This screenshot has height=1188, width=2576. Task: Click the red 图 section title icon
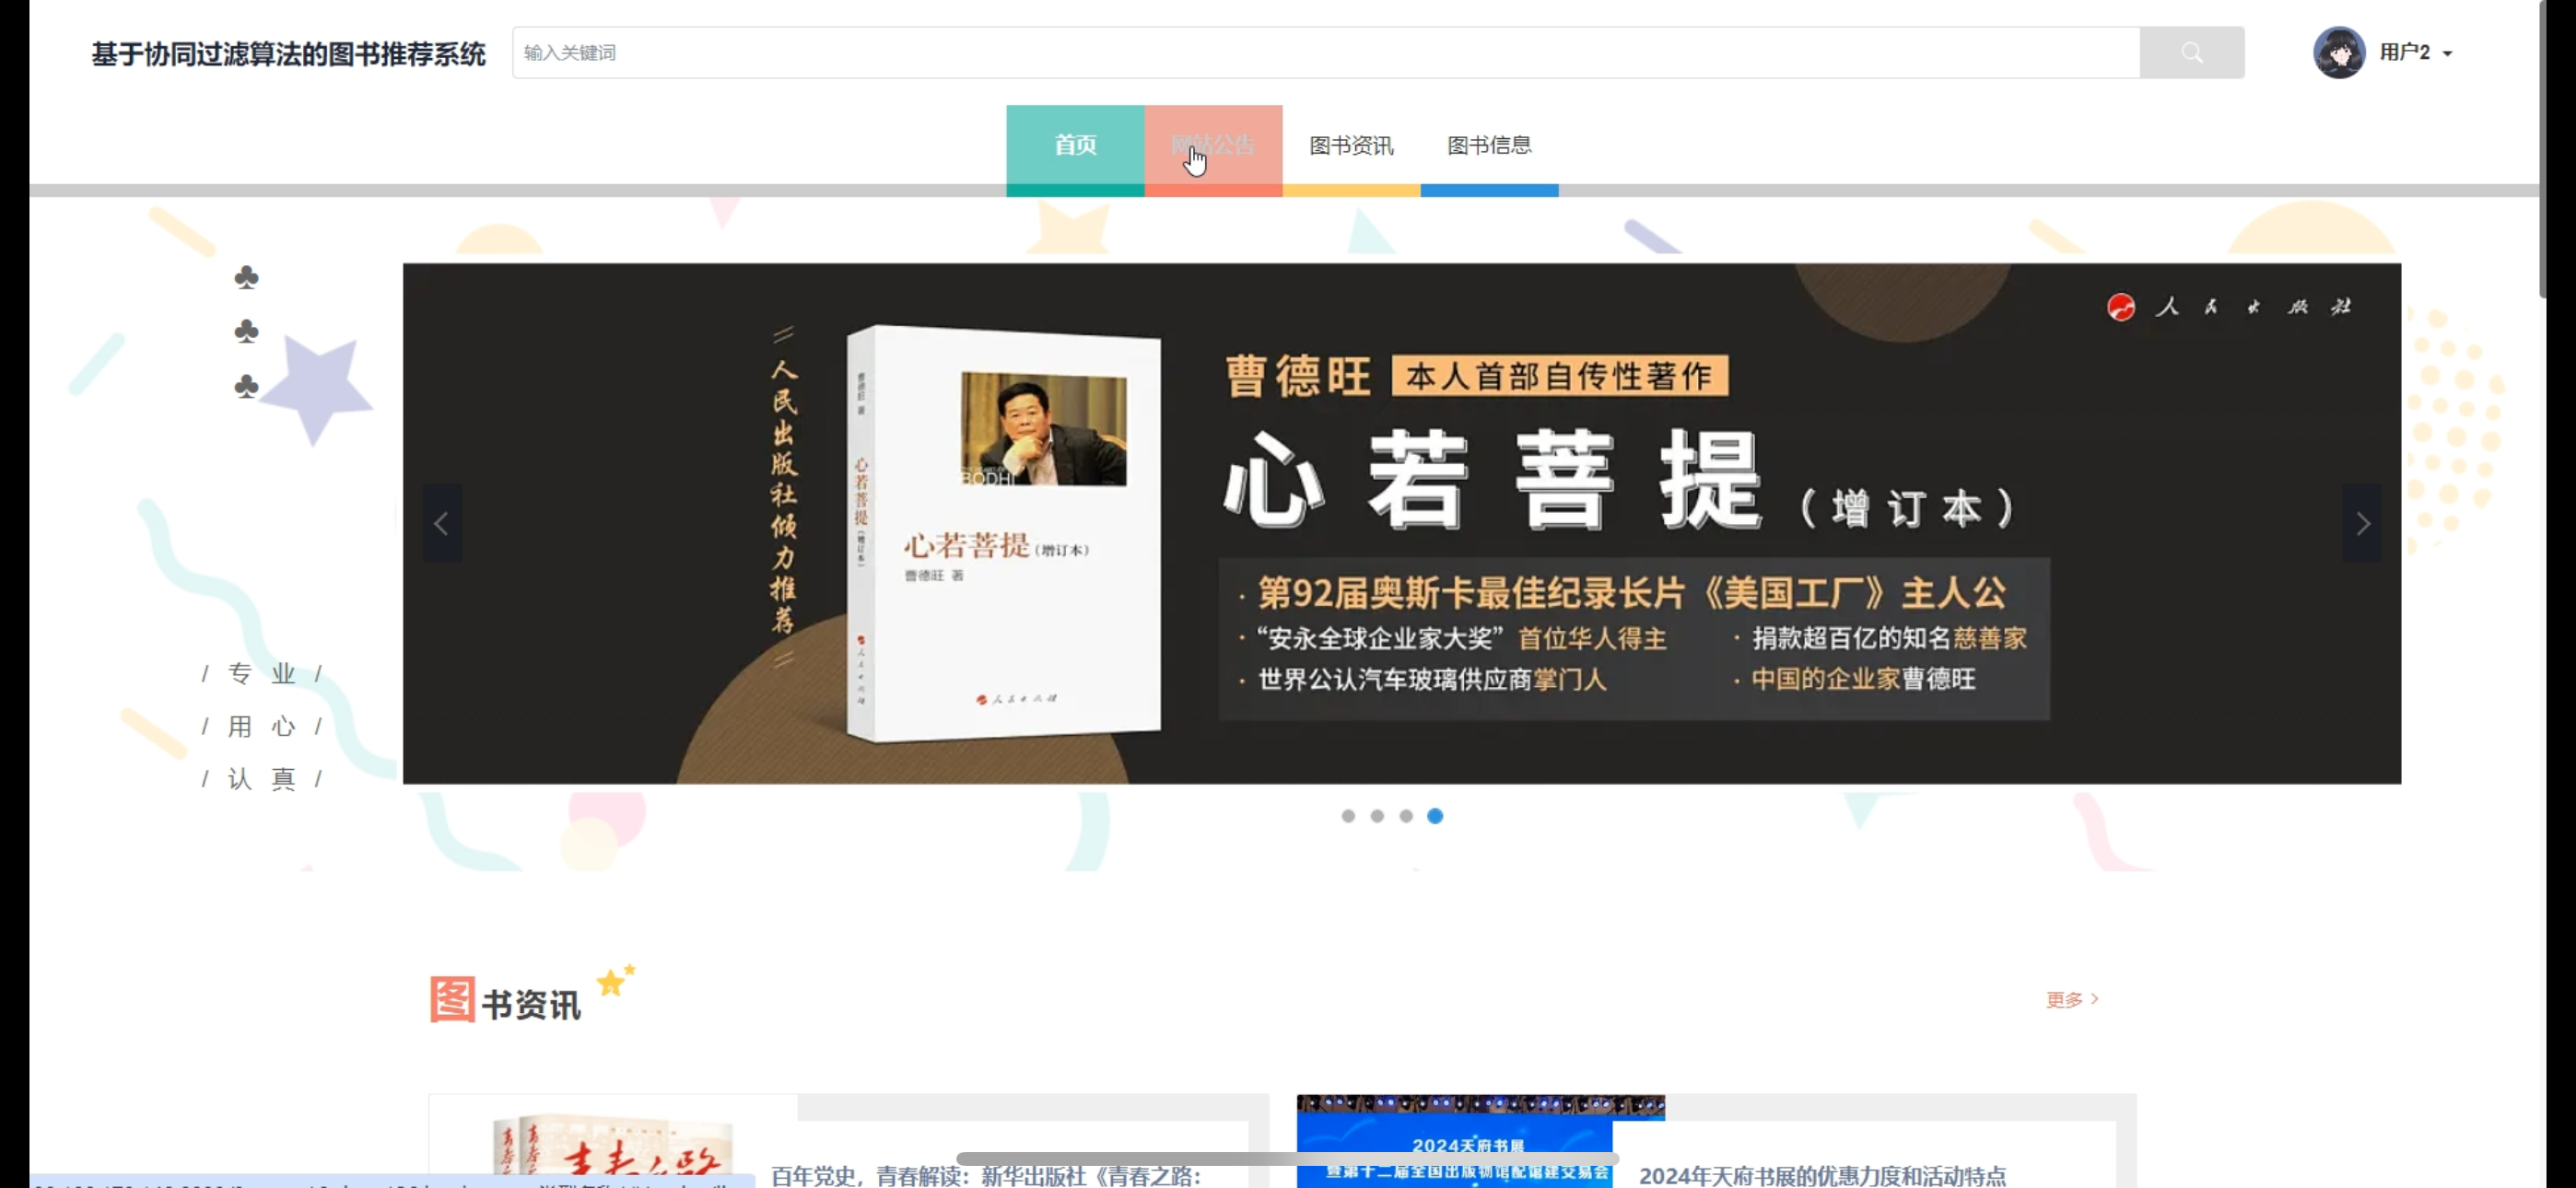tap(452, 999)
